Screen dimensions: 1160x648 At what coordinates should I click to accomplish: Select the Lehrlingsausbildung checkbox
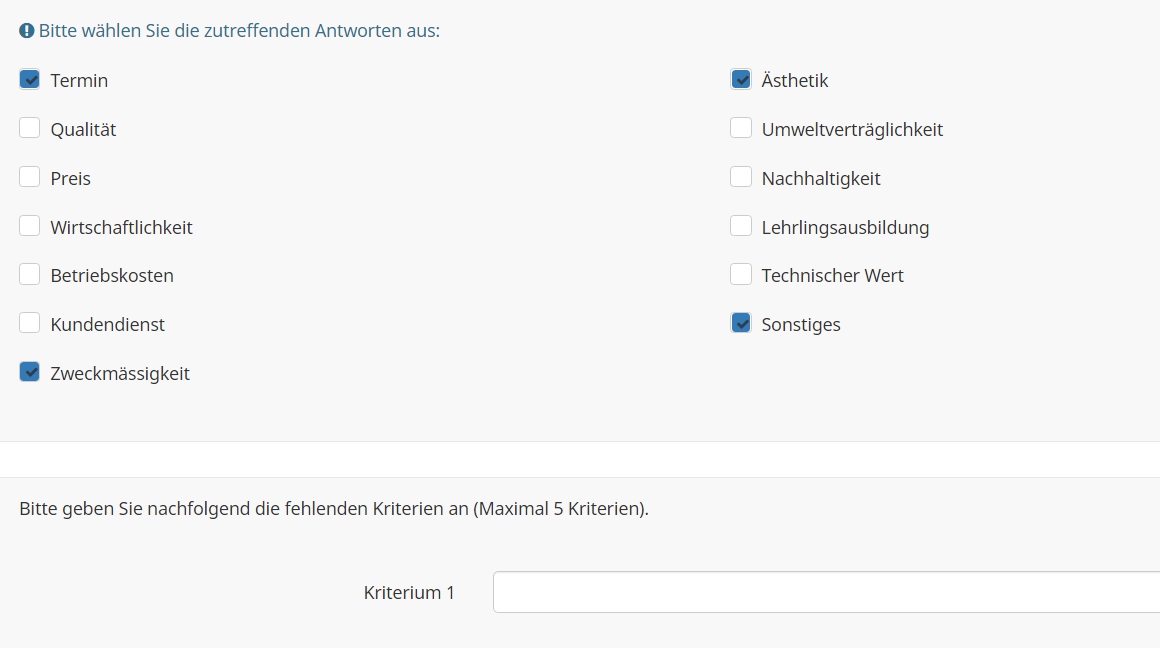[x=741, y=227]
